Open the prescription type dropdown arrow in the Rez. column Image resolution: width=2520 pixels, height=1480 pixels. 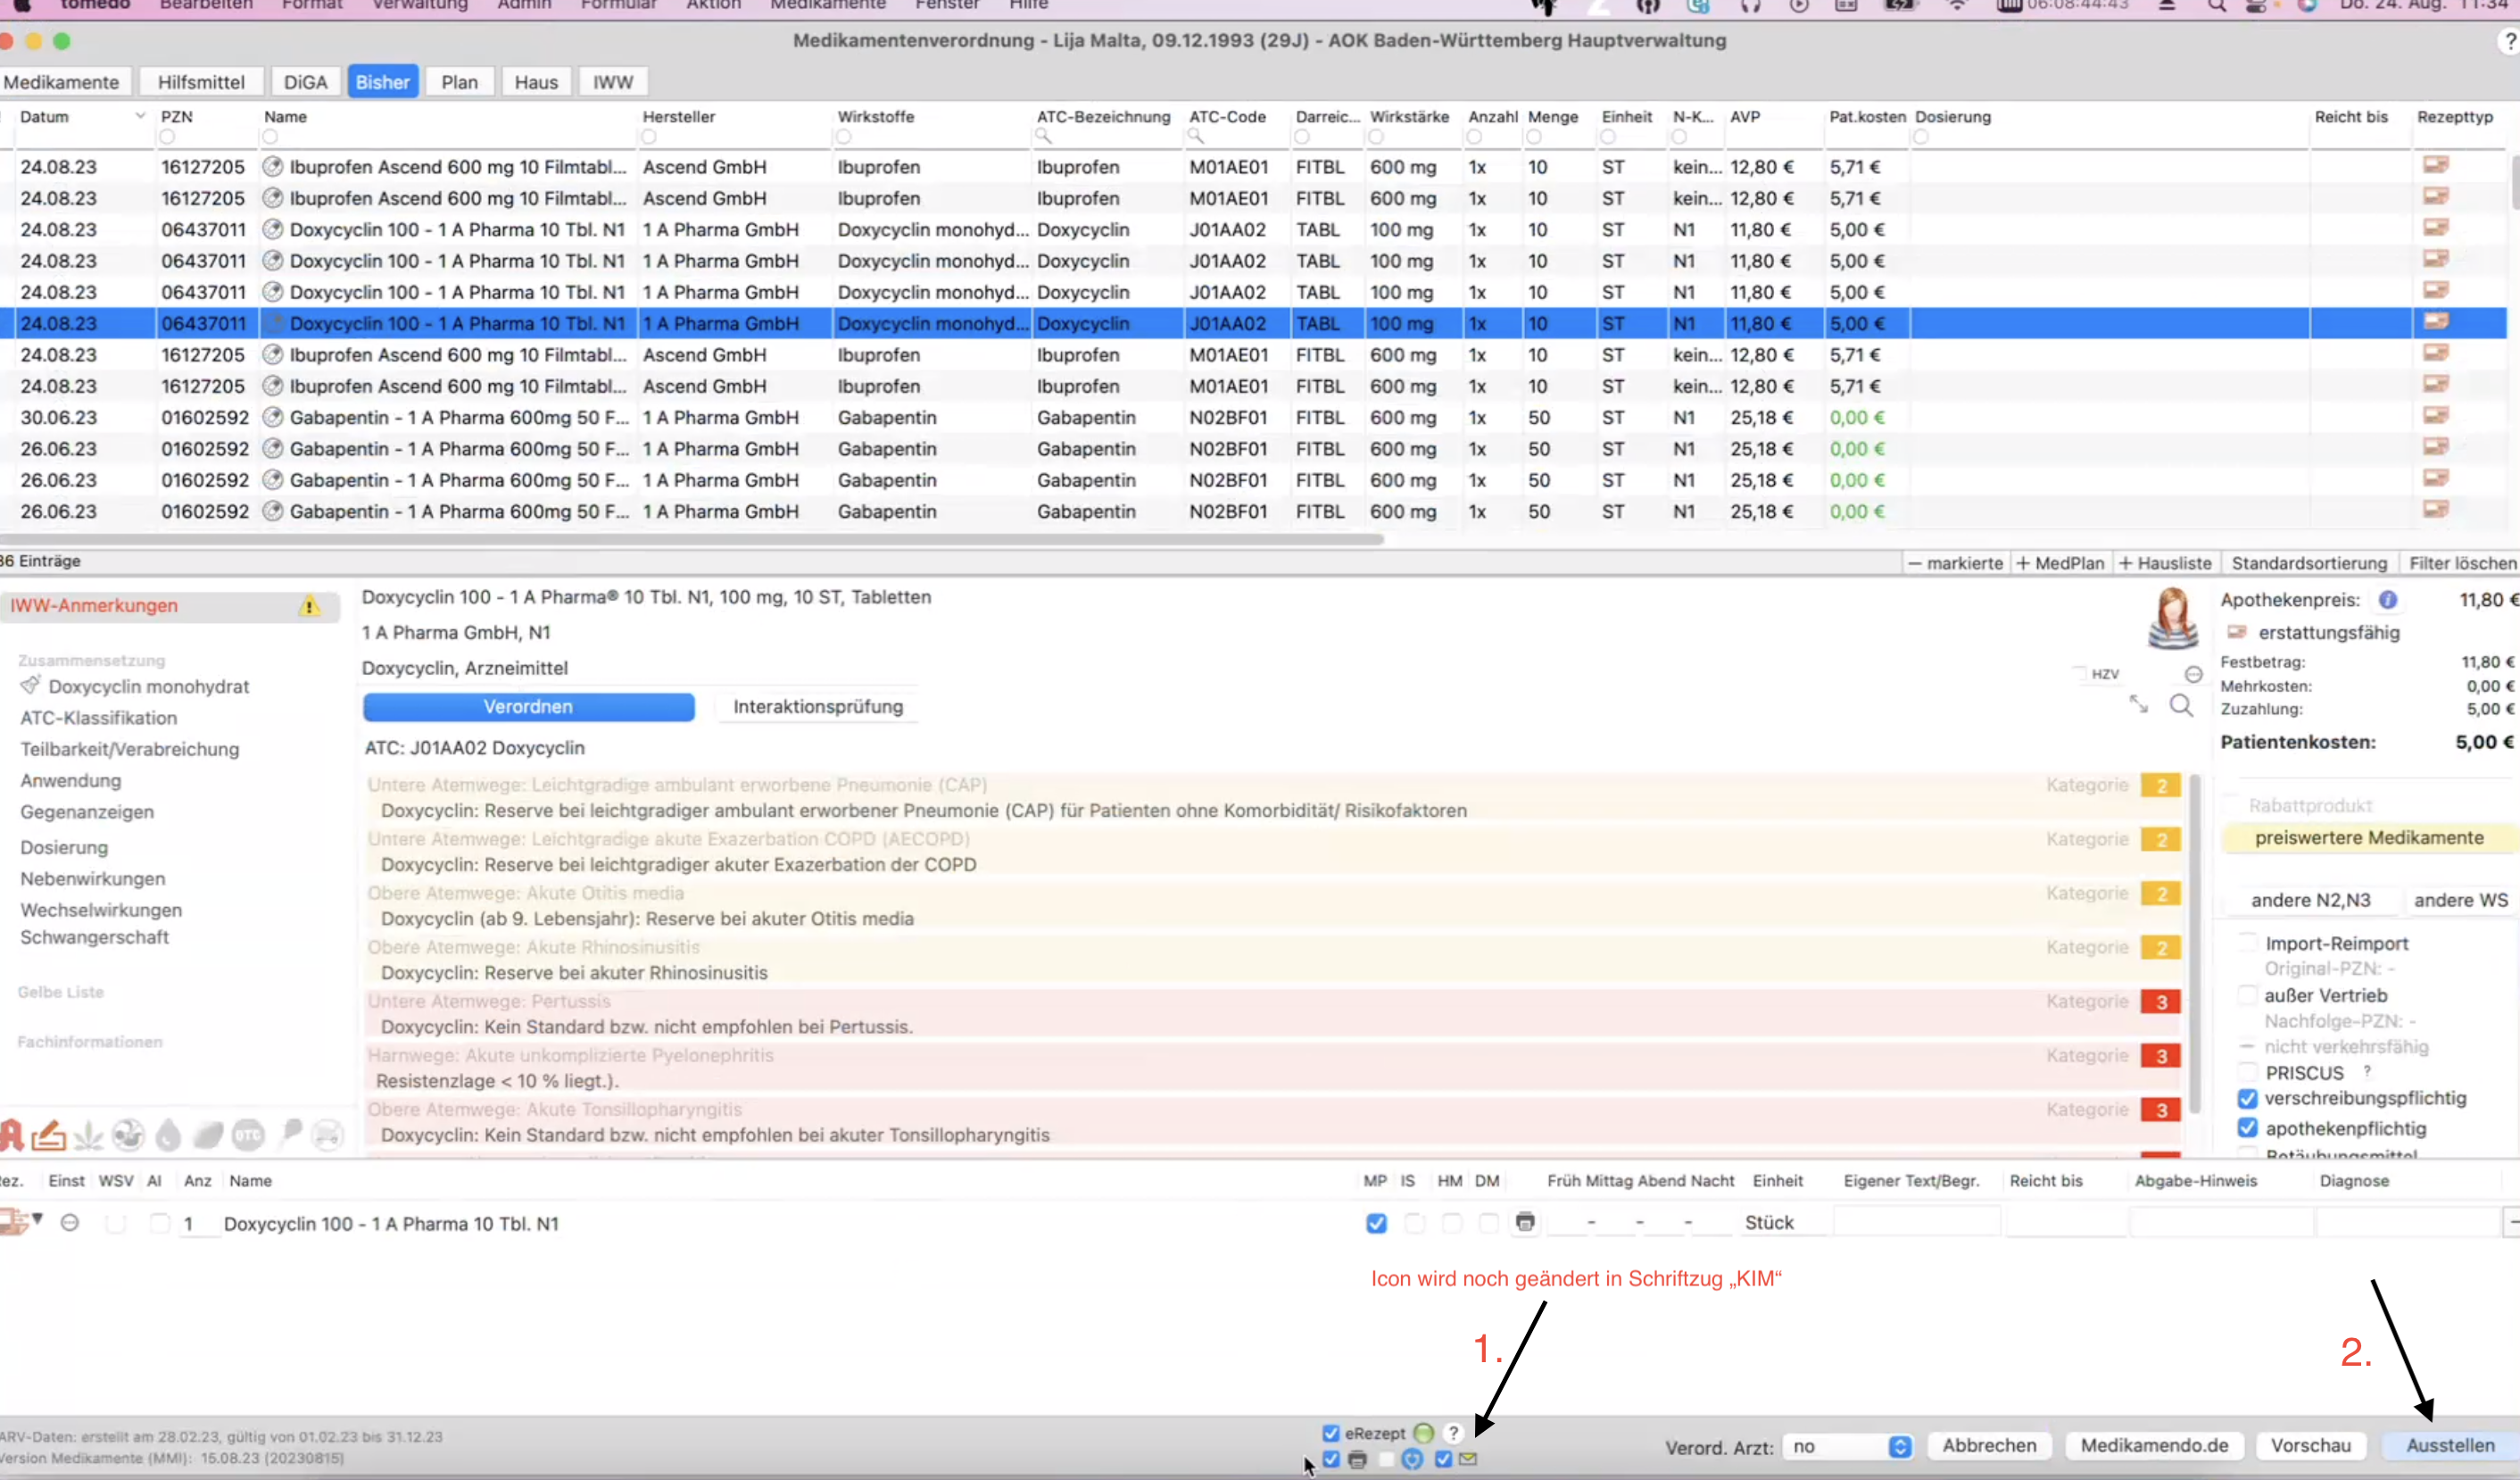click(x=37, y=1219)
